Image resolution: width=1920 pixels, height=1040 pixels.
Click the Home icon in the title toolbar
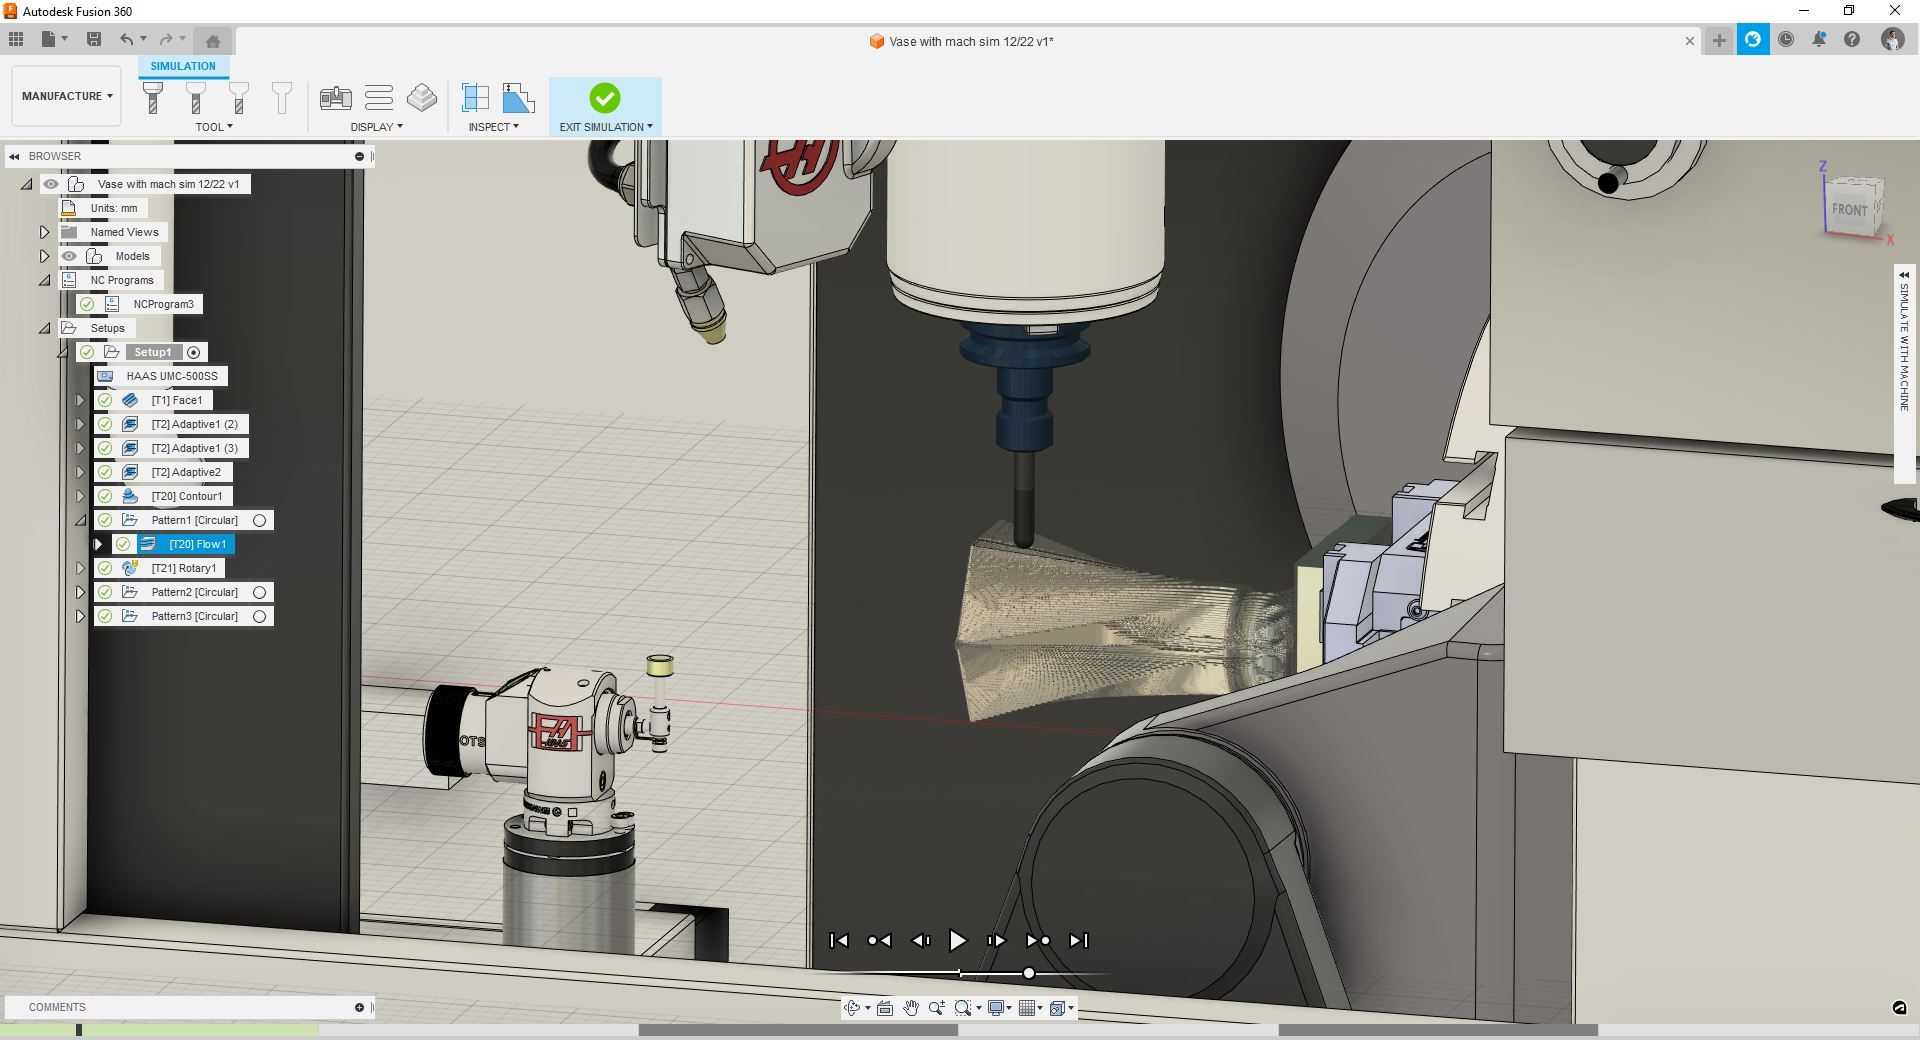point(212,41)
